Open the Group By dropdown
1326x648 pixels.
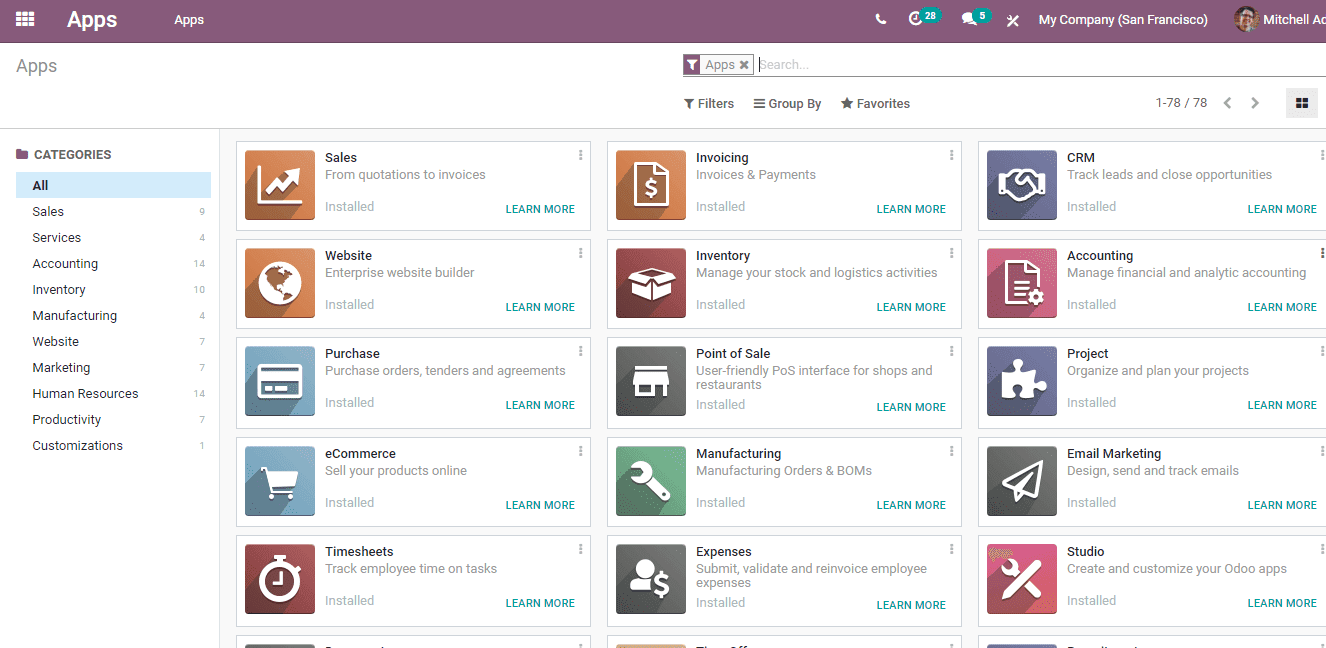(x=788, y=104)
